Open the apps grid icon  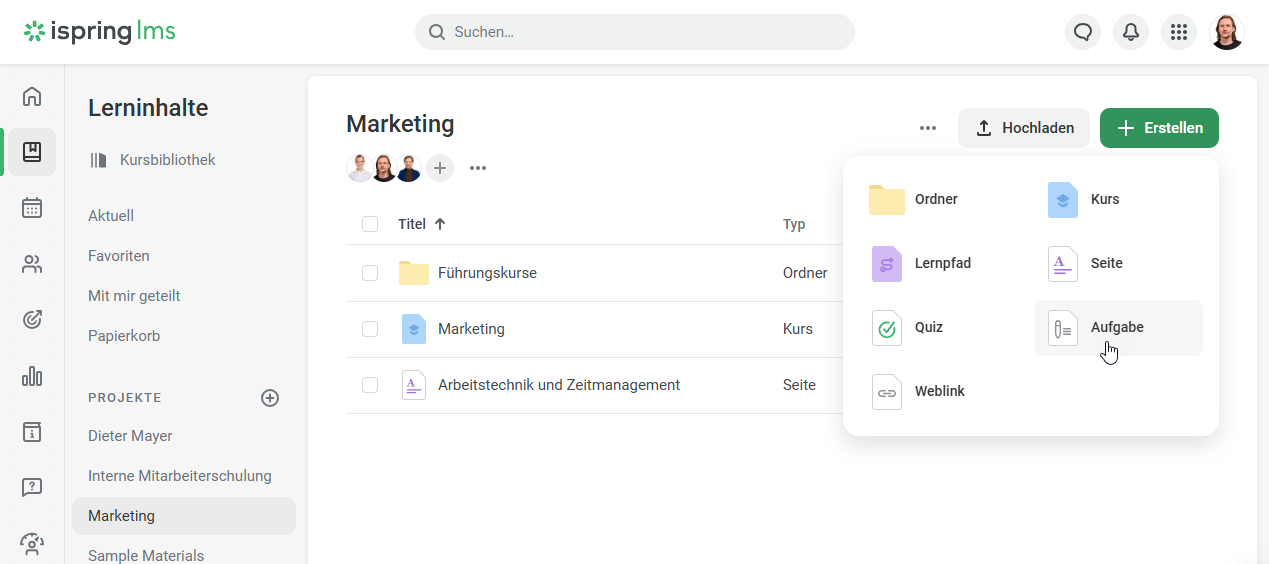[x=1179, y=32]
